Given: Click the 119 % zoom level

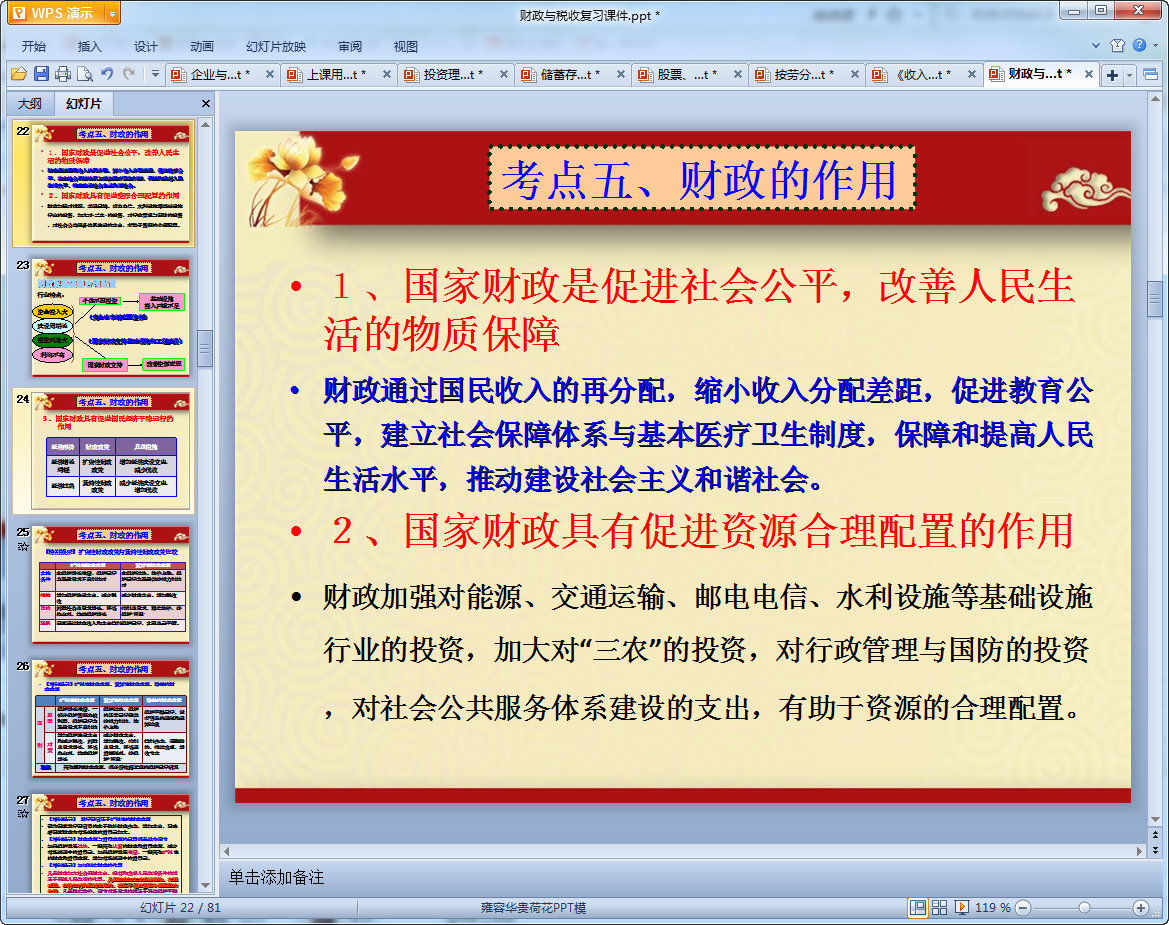Looking at the screenshot, I should 992,907.
